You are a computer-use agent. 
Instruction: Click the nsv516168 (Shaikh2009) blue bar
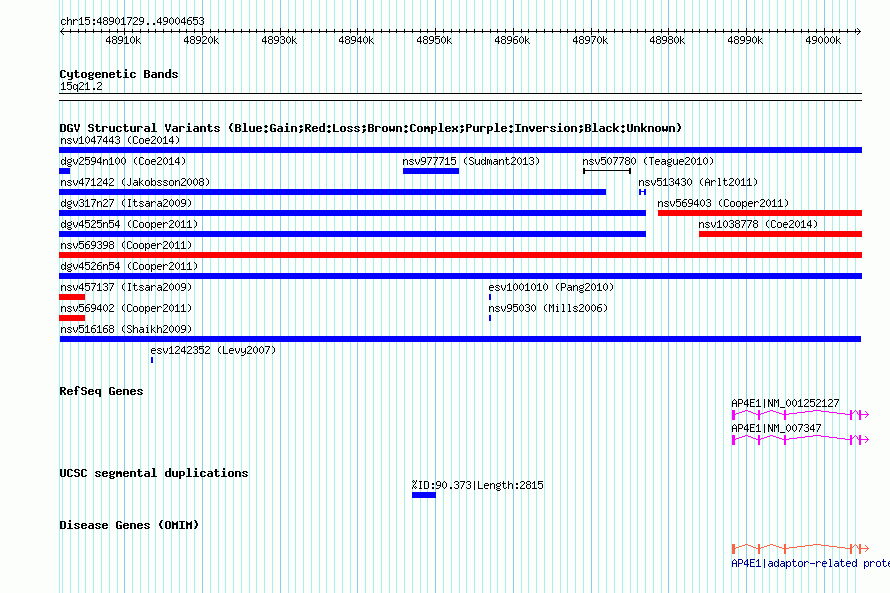(460, 339)
